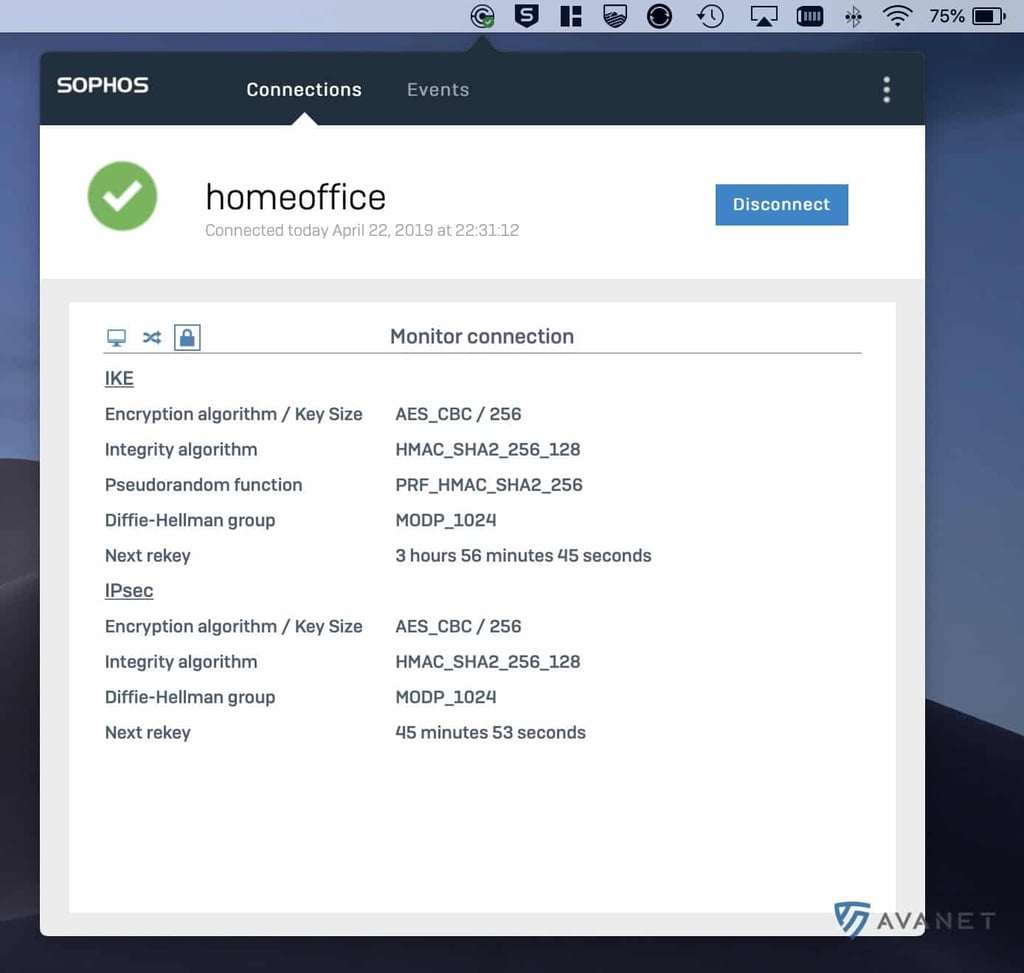Open the S shield menu bar icon
Screen dimensions: 1024x973
[x=526, y=15]
